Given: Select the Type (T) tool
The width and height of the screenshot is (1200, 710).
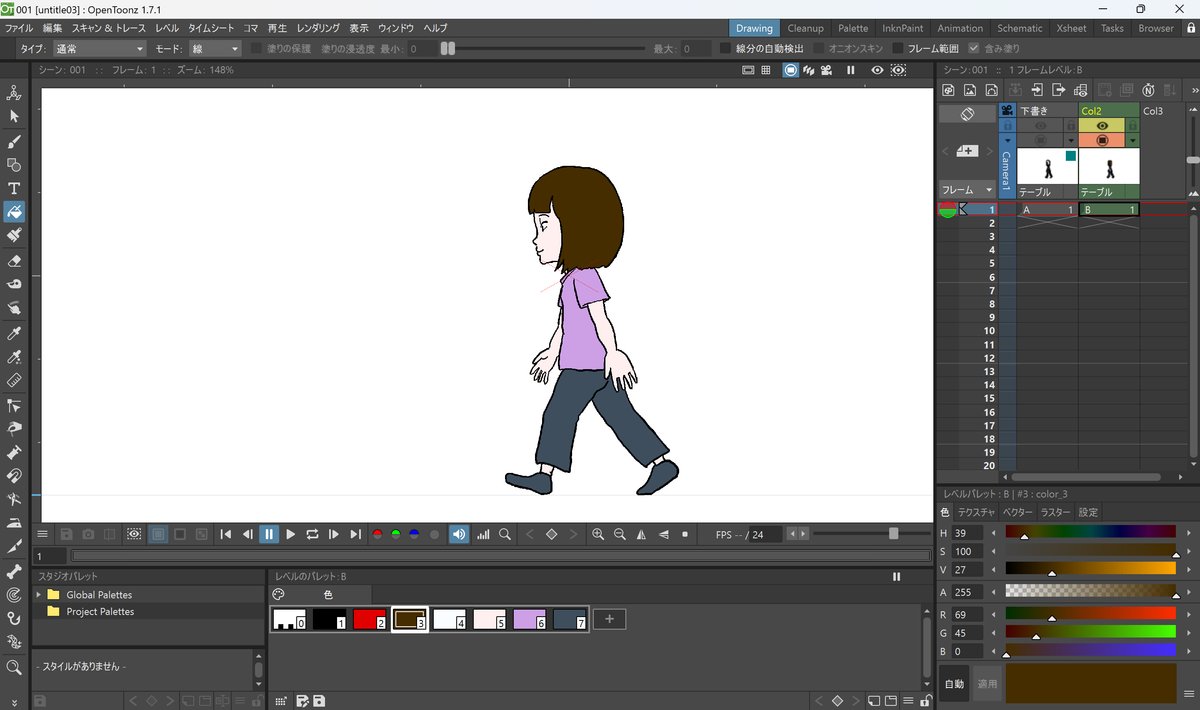Looking at the screenshot, I should click(x=14, y=188).
